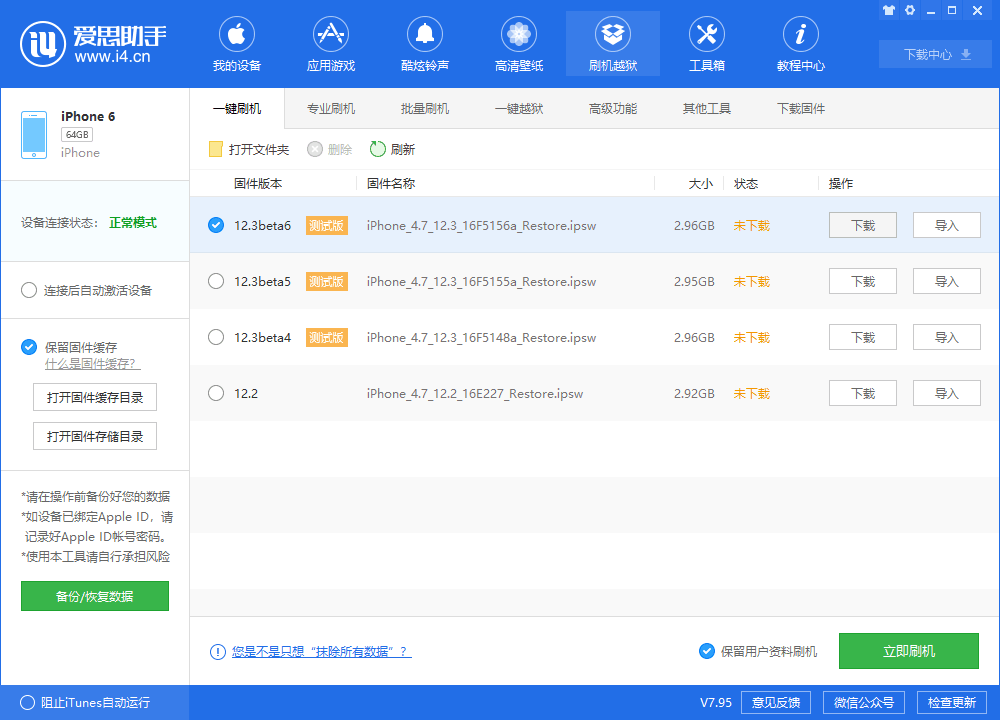Open the 应用游戏 (Apps & Games) section
This screenshot has width=1000, height=720.
click(x=330, y=43)
